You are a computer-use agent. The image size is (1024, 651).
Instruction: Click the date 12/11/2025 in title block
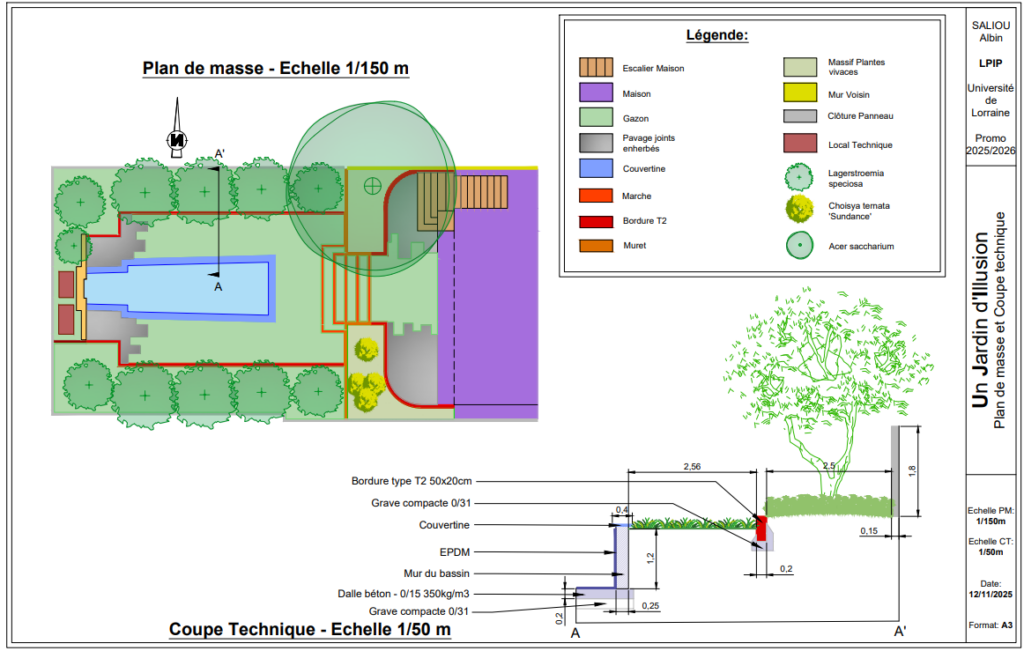991,594
